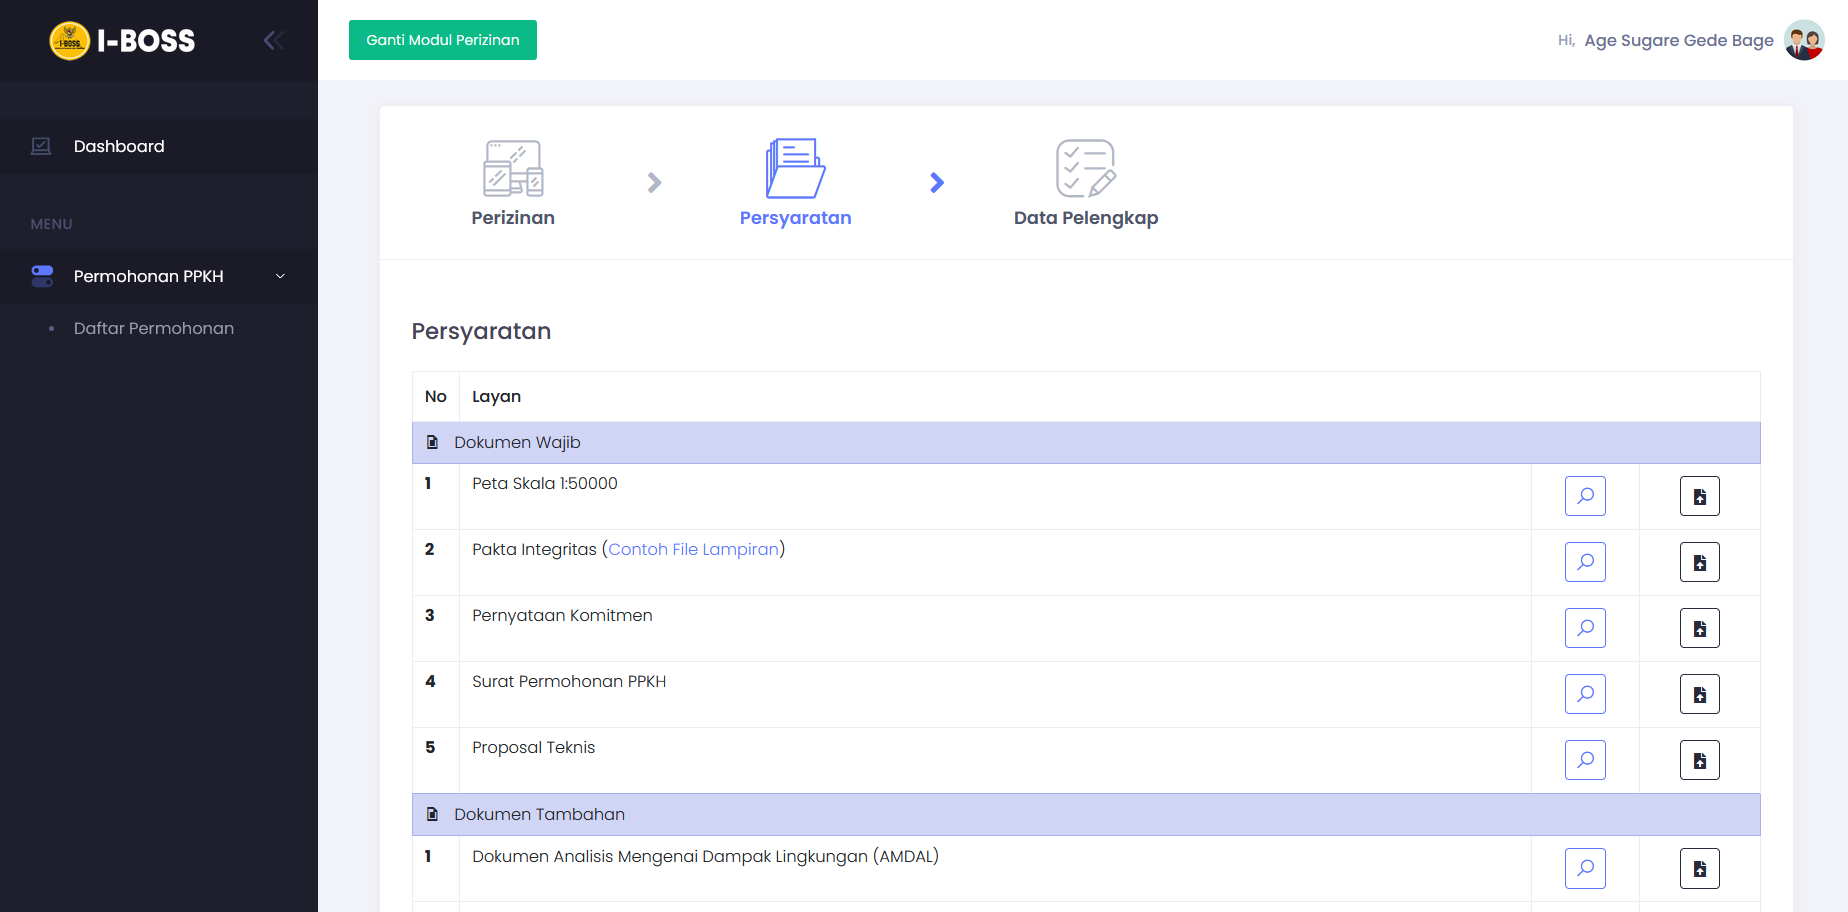Upload file for the AMDAL document

1699,868
